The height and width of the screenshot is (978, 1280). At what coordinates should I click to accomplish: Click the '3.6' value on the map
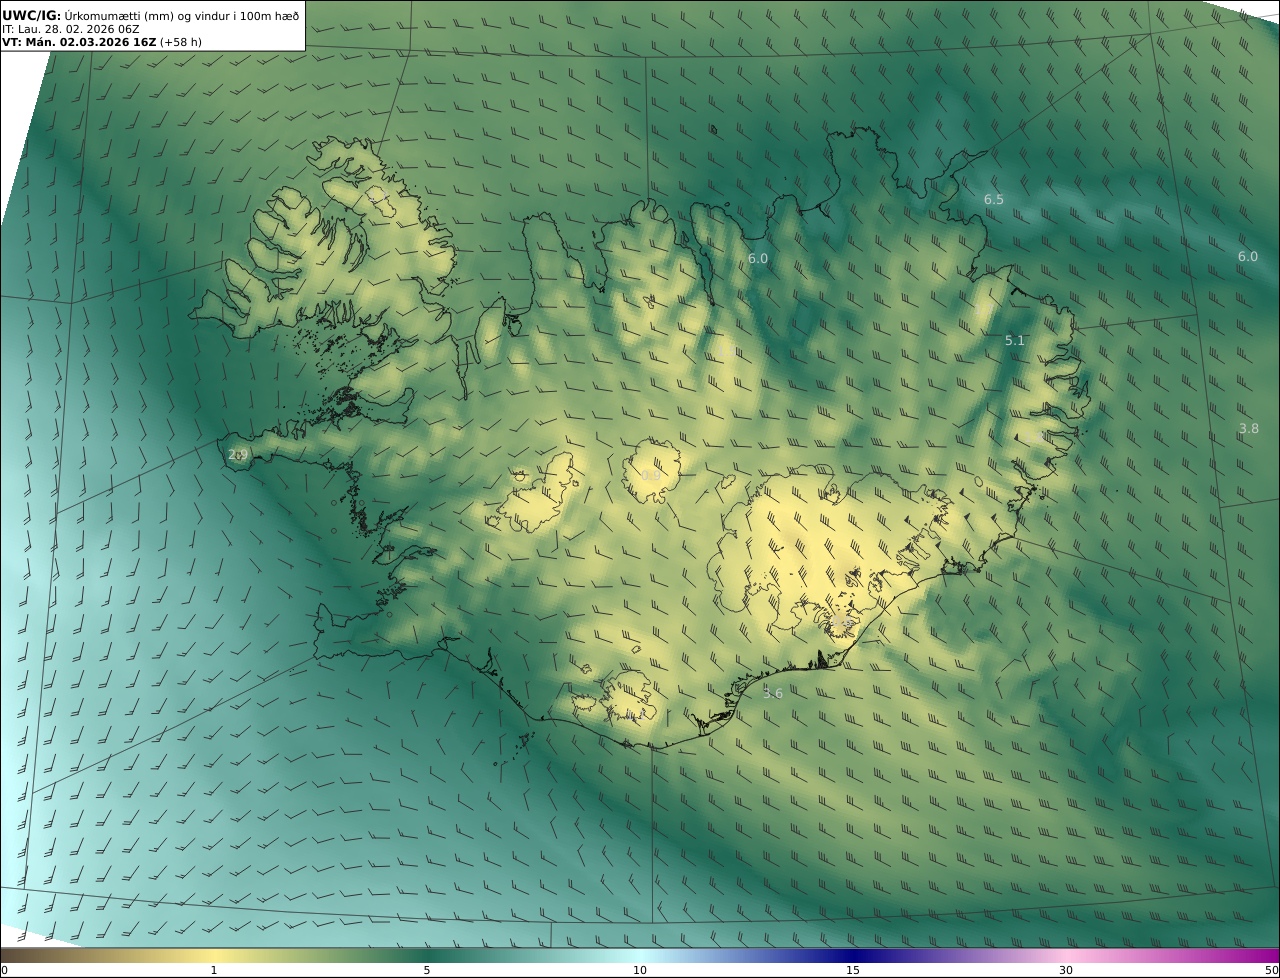click(772, 694)
